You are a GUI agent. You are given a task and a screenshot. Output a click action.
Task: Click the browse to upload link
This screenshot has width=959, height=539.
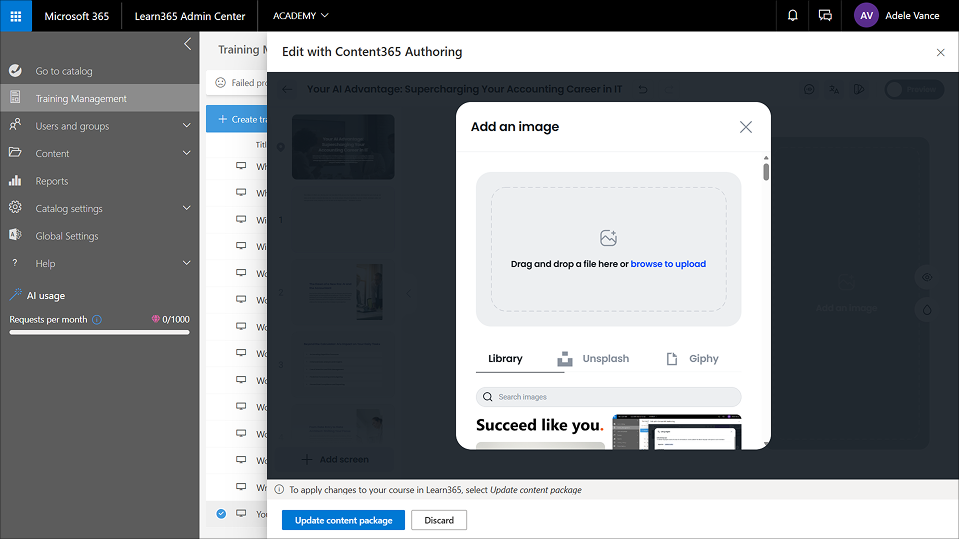(668, 264)
